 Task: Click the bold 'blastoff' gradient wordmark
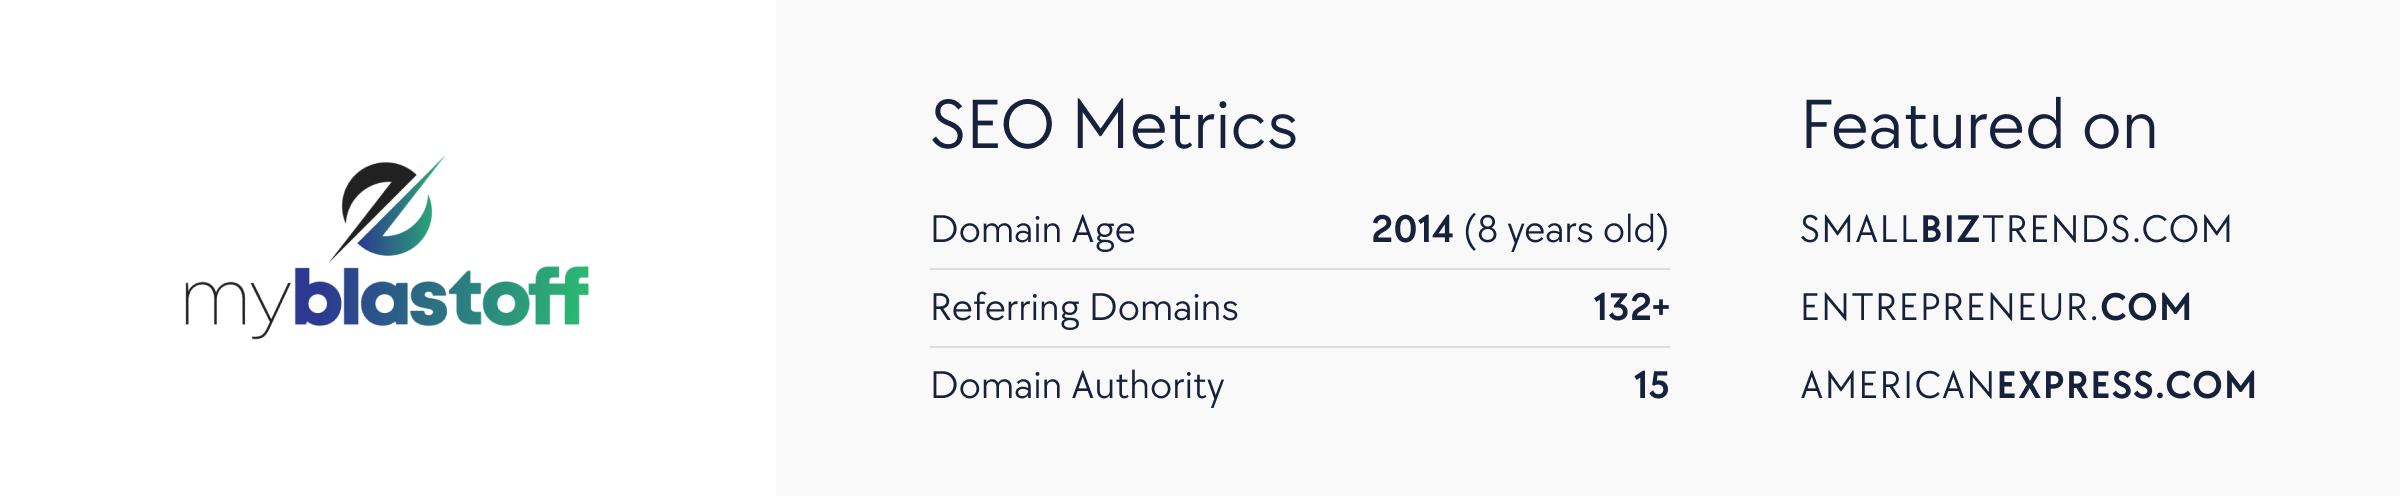442,296
